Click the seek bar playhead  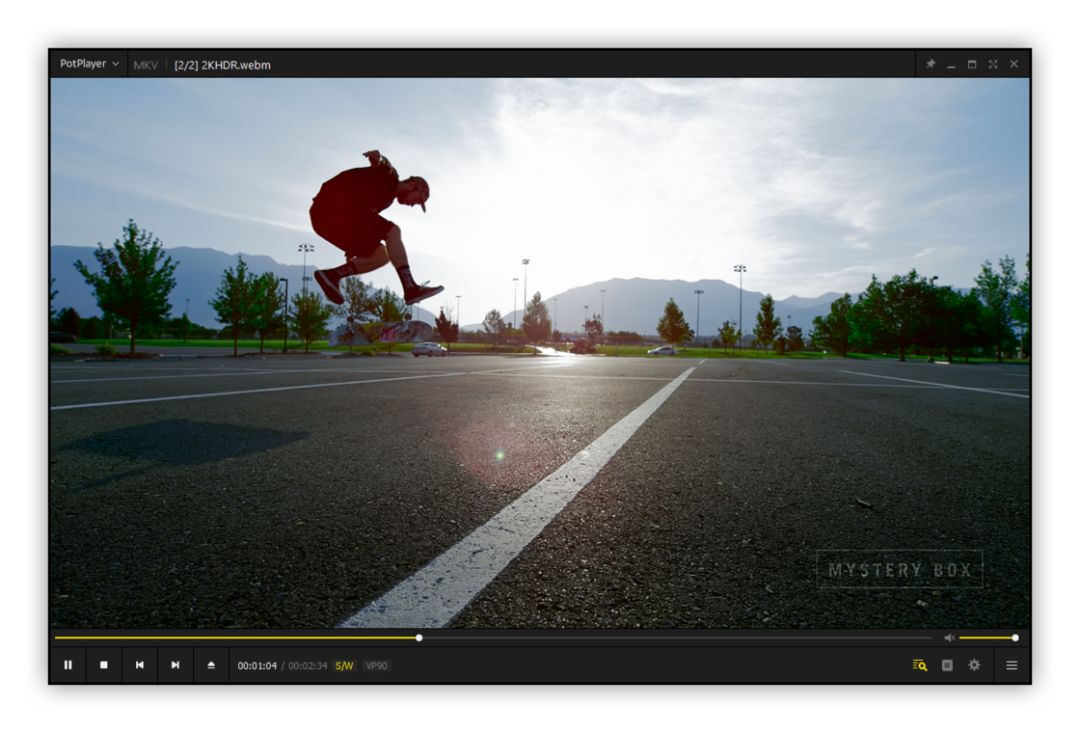pos(419,639)
